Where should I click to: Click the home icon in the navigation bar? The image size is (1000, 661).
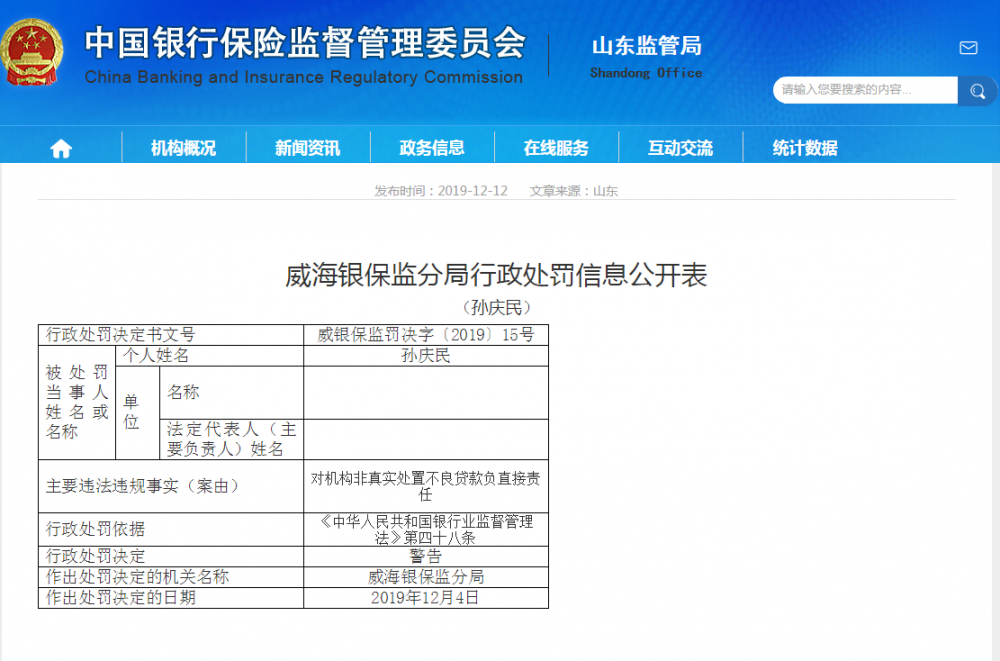(61, 146)
